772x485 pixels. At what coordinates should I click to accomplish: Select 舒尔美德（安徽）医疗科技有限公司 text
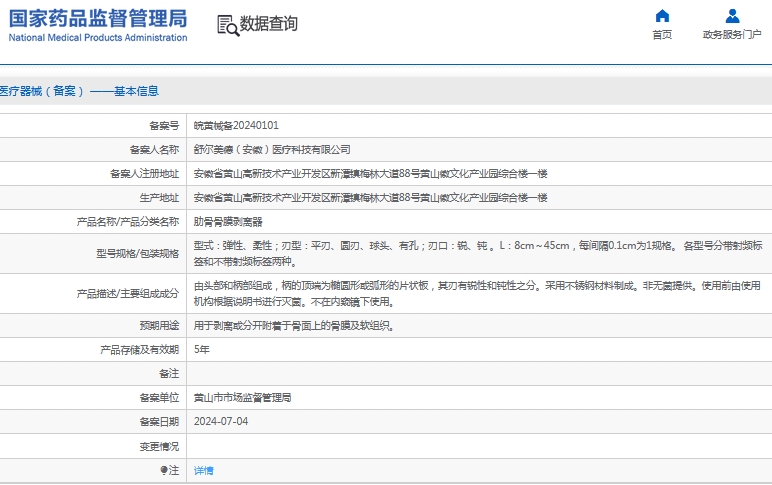(x=272, y=150)
